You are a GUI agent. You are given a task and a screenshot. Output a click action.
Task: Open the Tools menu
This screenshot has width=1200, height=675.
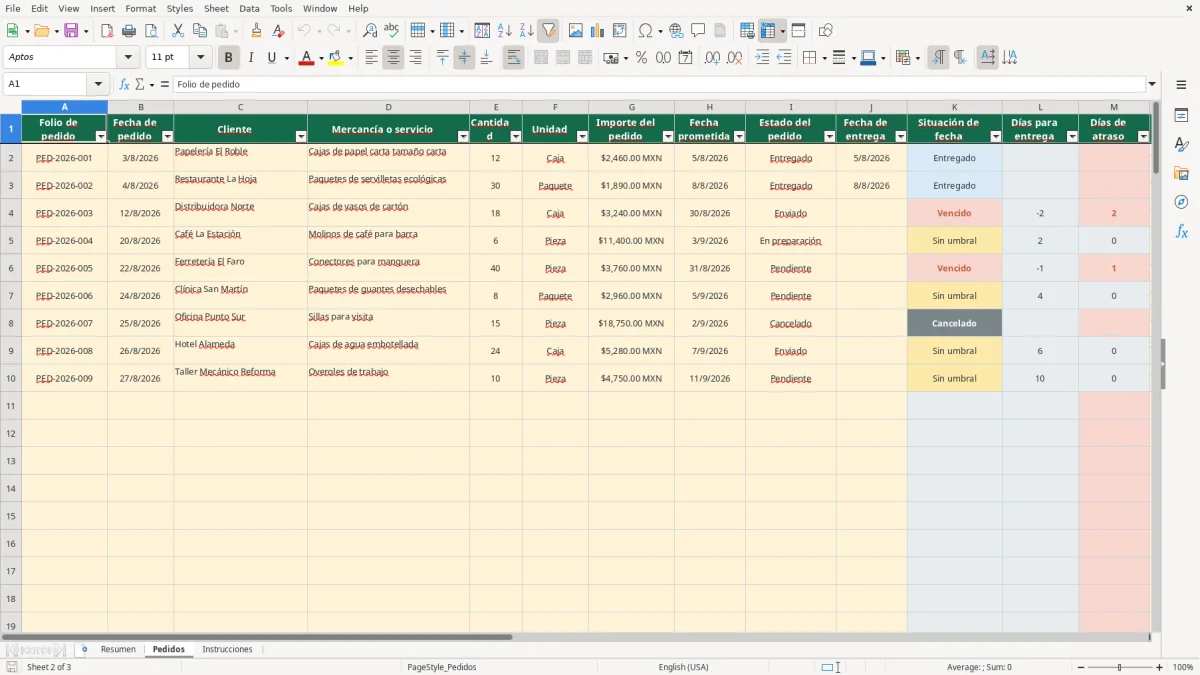[281, 8]
